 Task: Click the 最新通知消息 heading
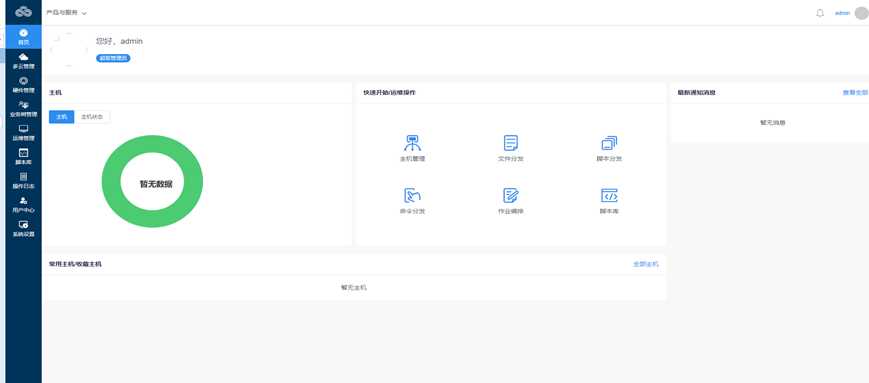(696, 93)
